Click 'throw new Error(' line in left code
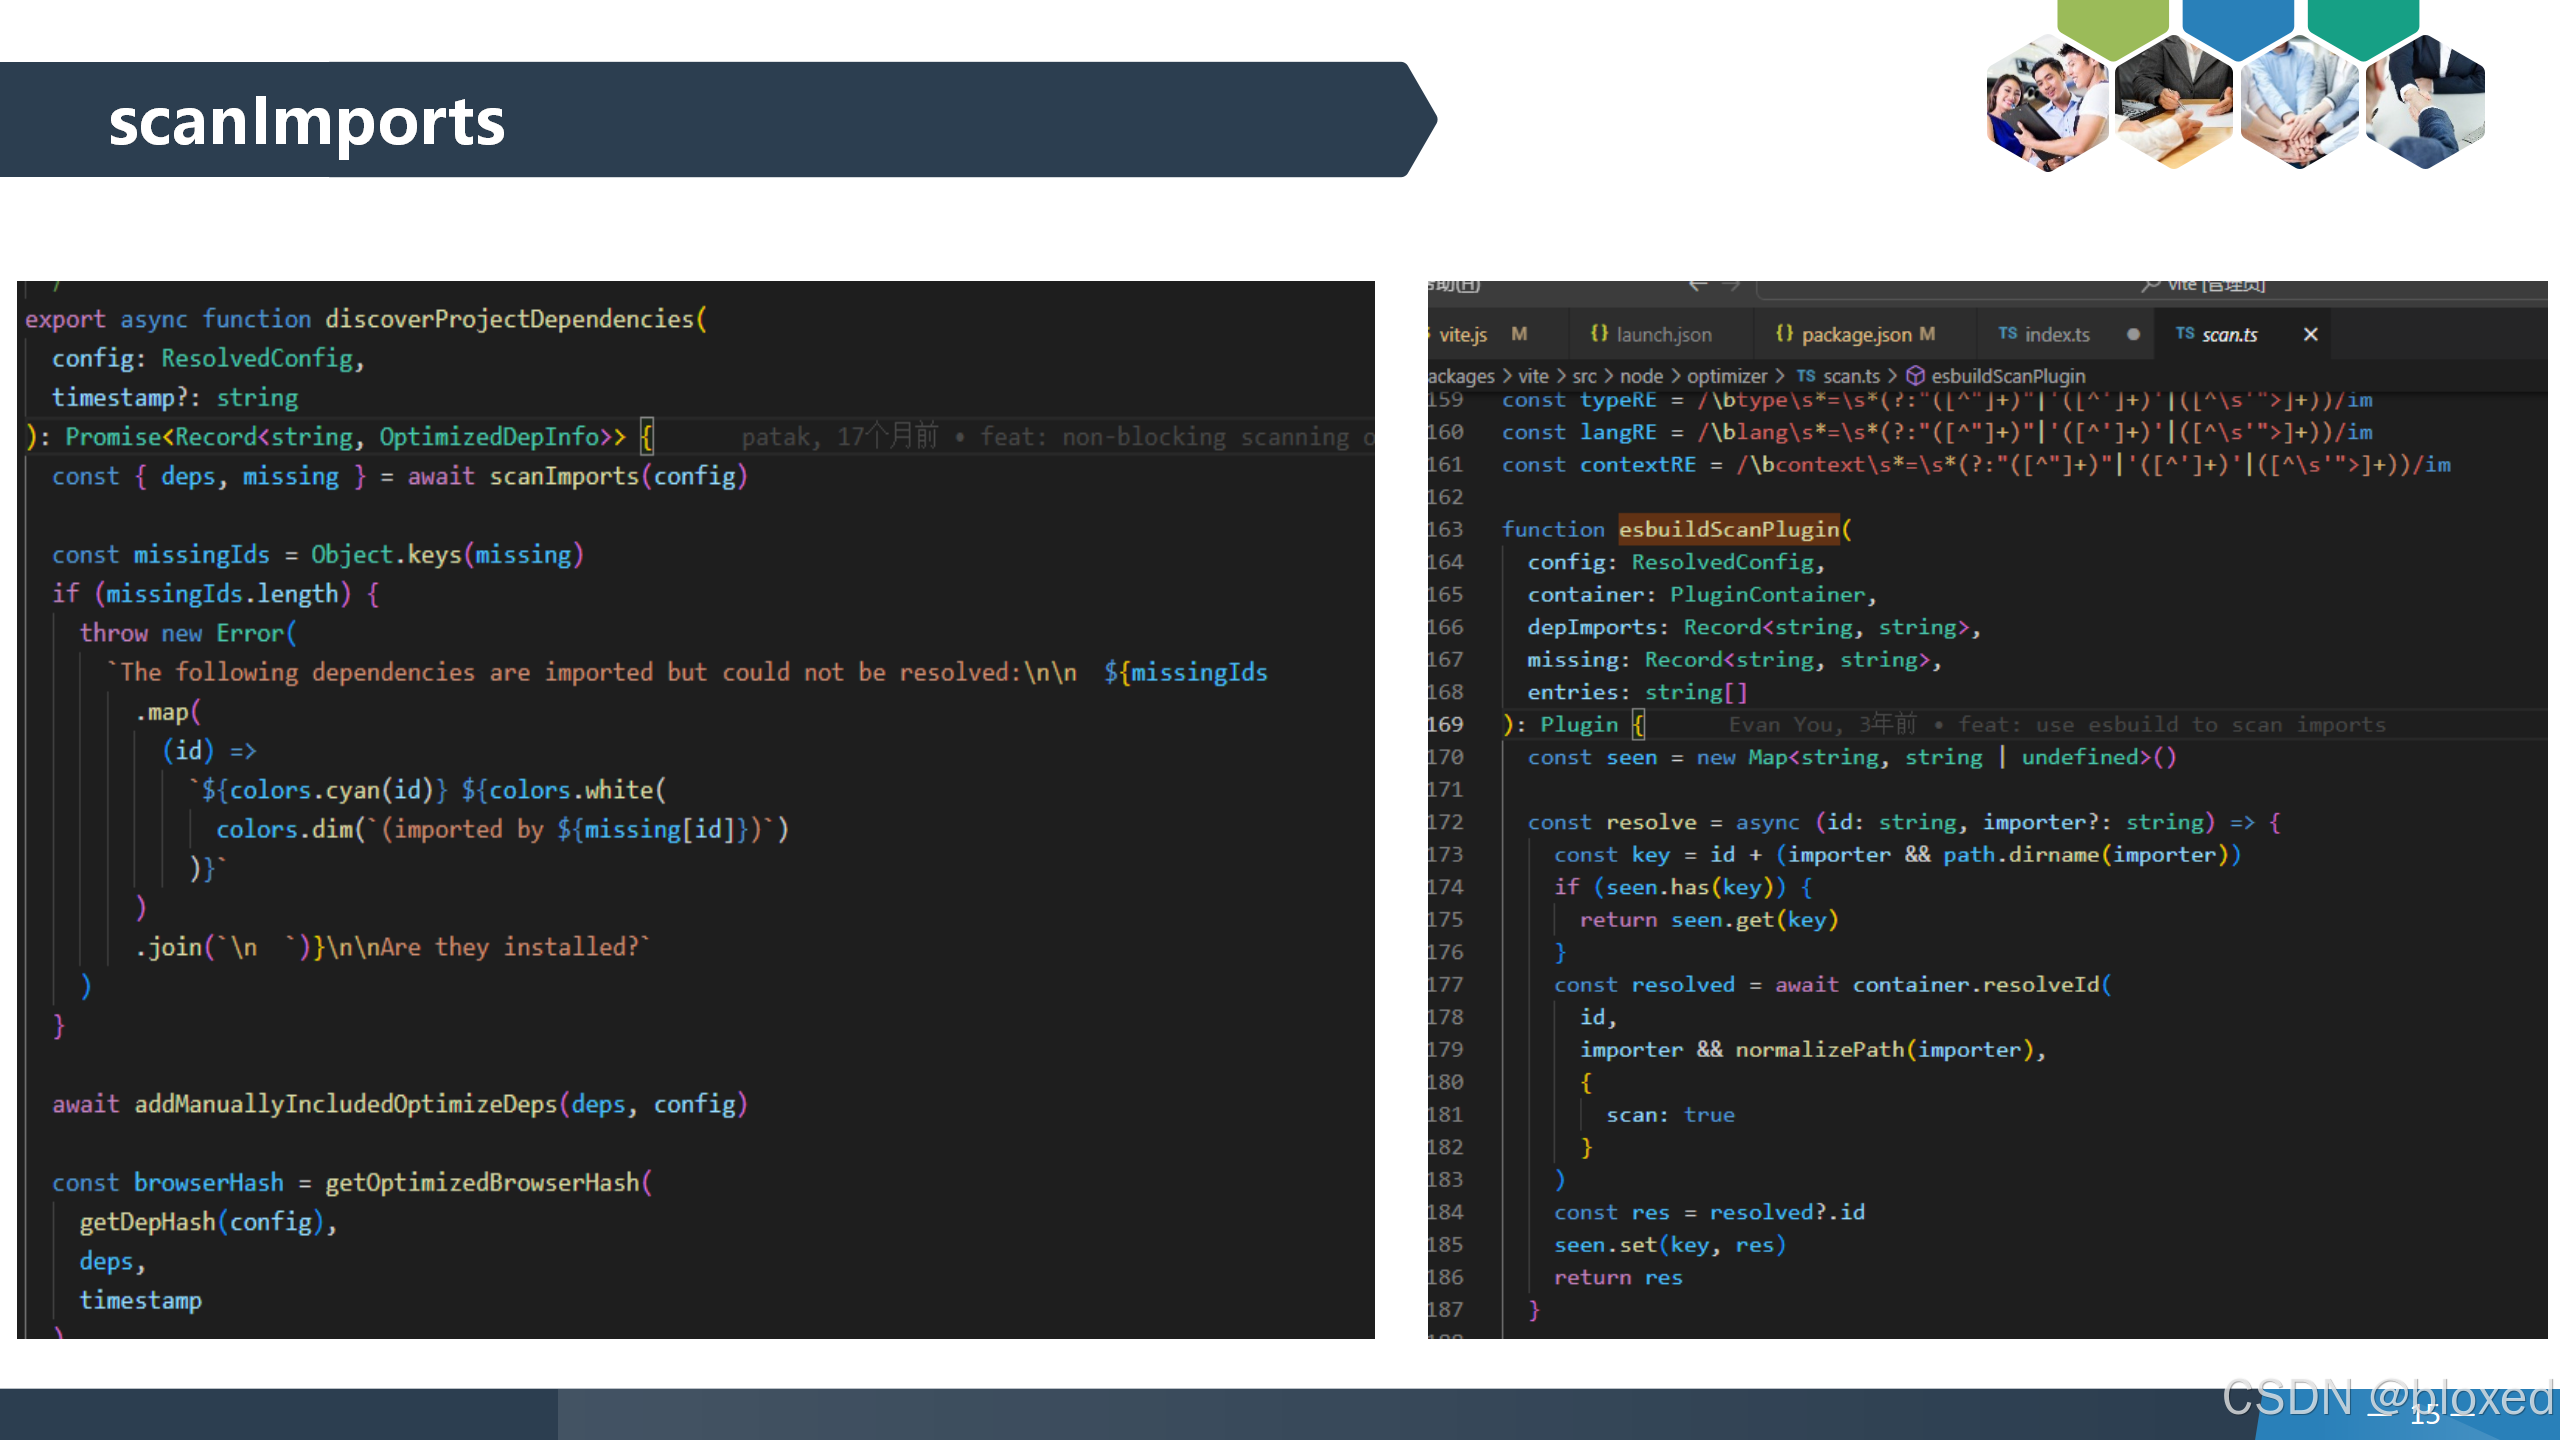The height and width of the screenshot is (1440, 2560). pyautogui.click(x=188, y=633)
